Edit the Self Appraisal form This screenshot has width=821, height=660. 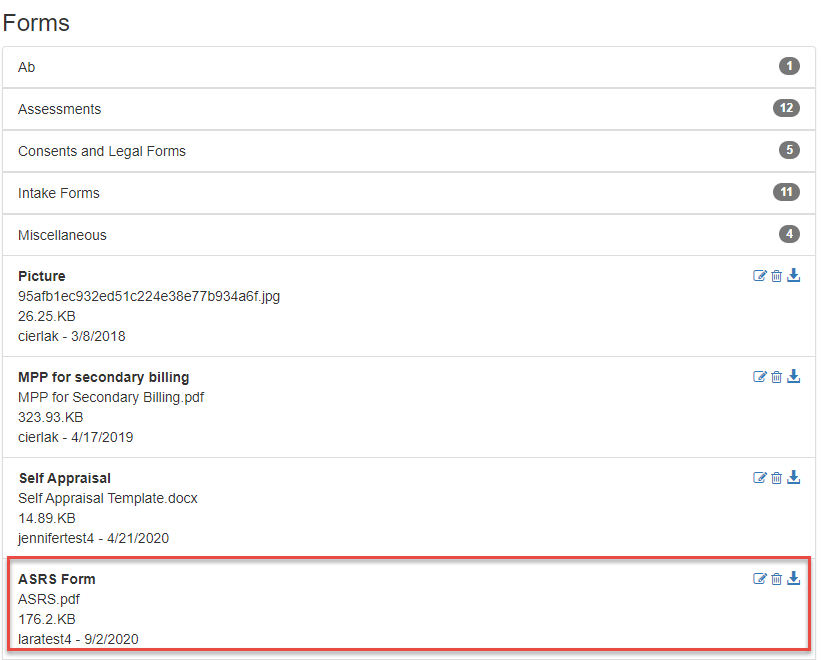pyautogui.click(x=759, y=478)
